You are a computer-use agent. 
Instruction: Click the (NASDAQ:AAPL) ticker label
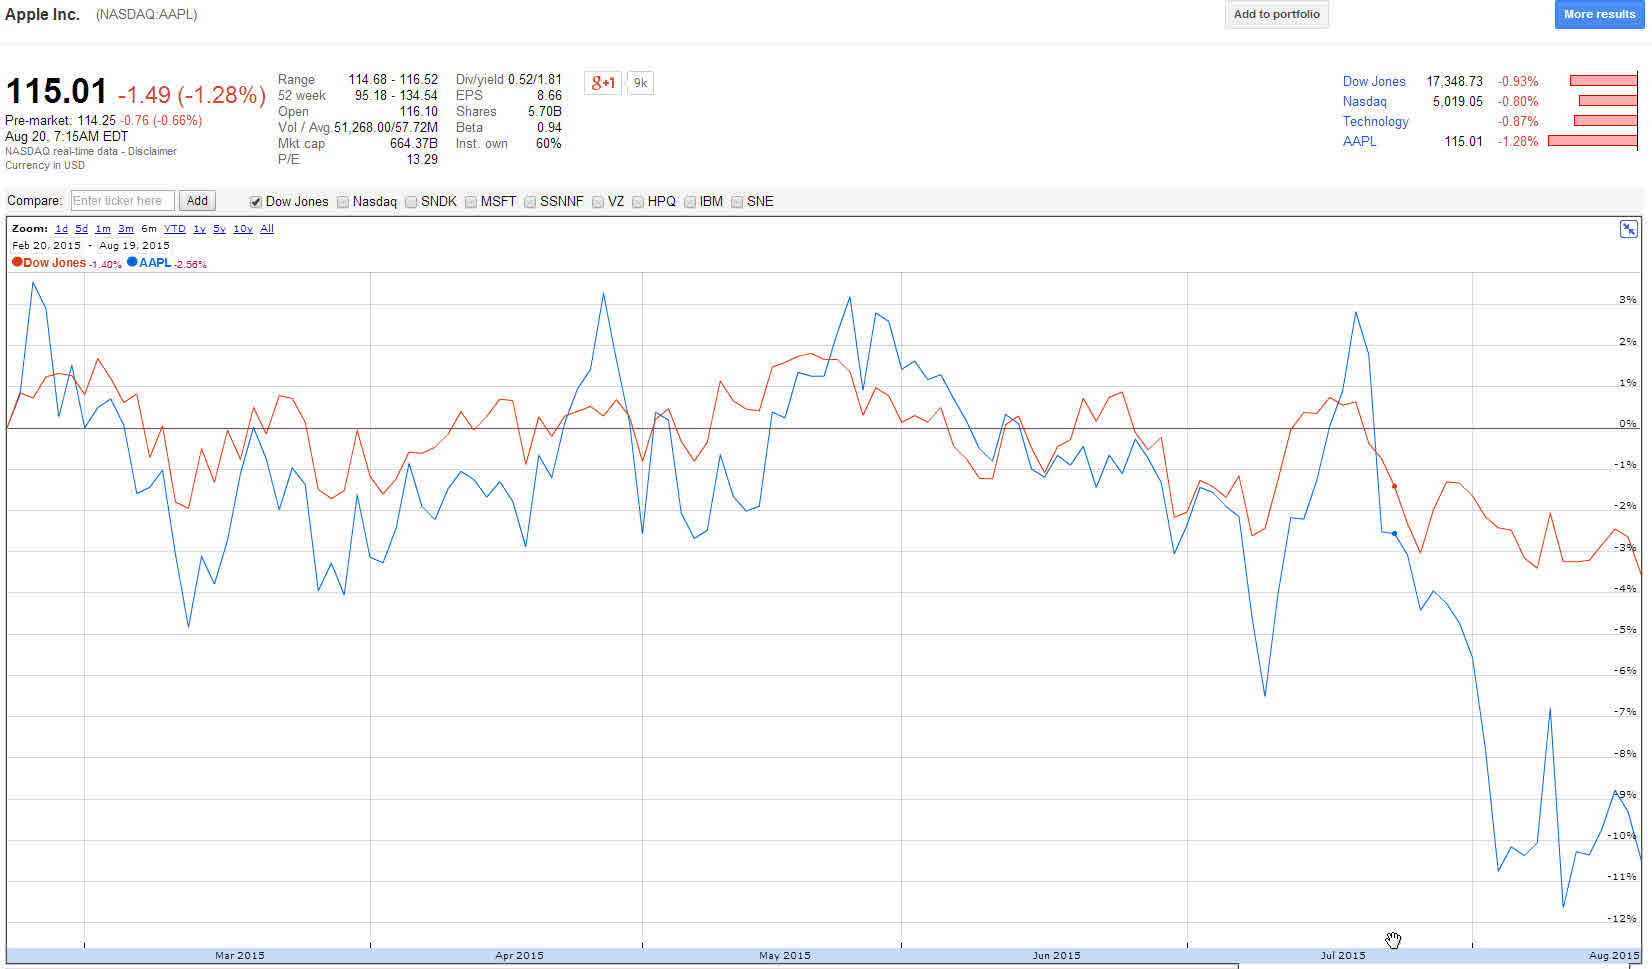tap(147, 15)
